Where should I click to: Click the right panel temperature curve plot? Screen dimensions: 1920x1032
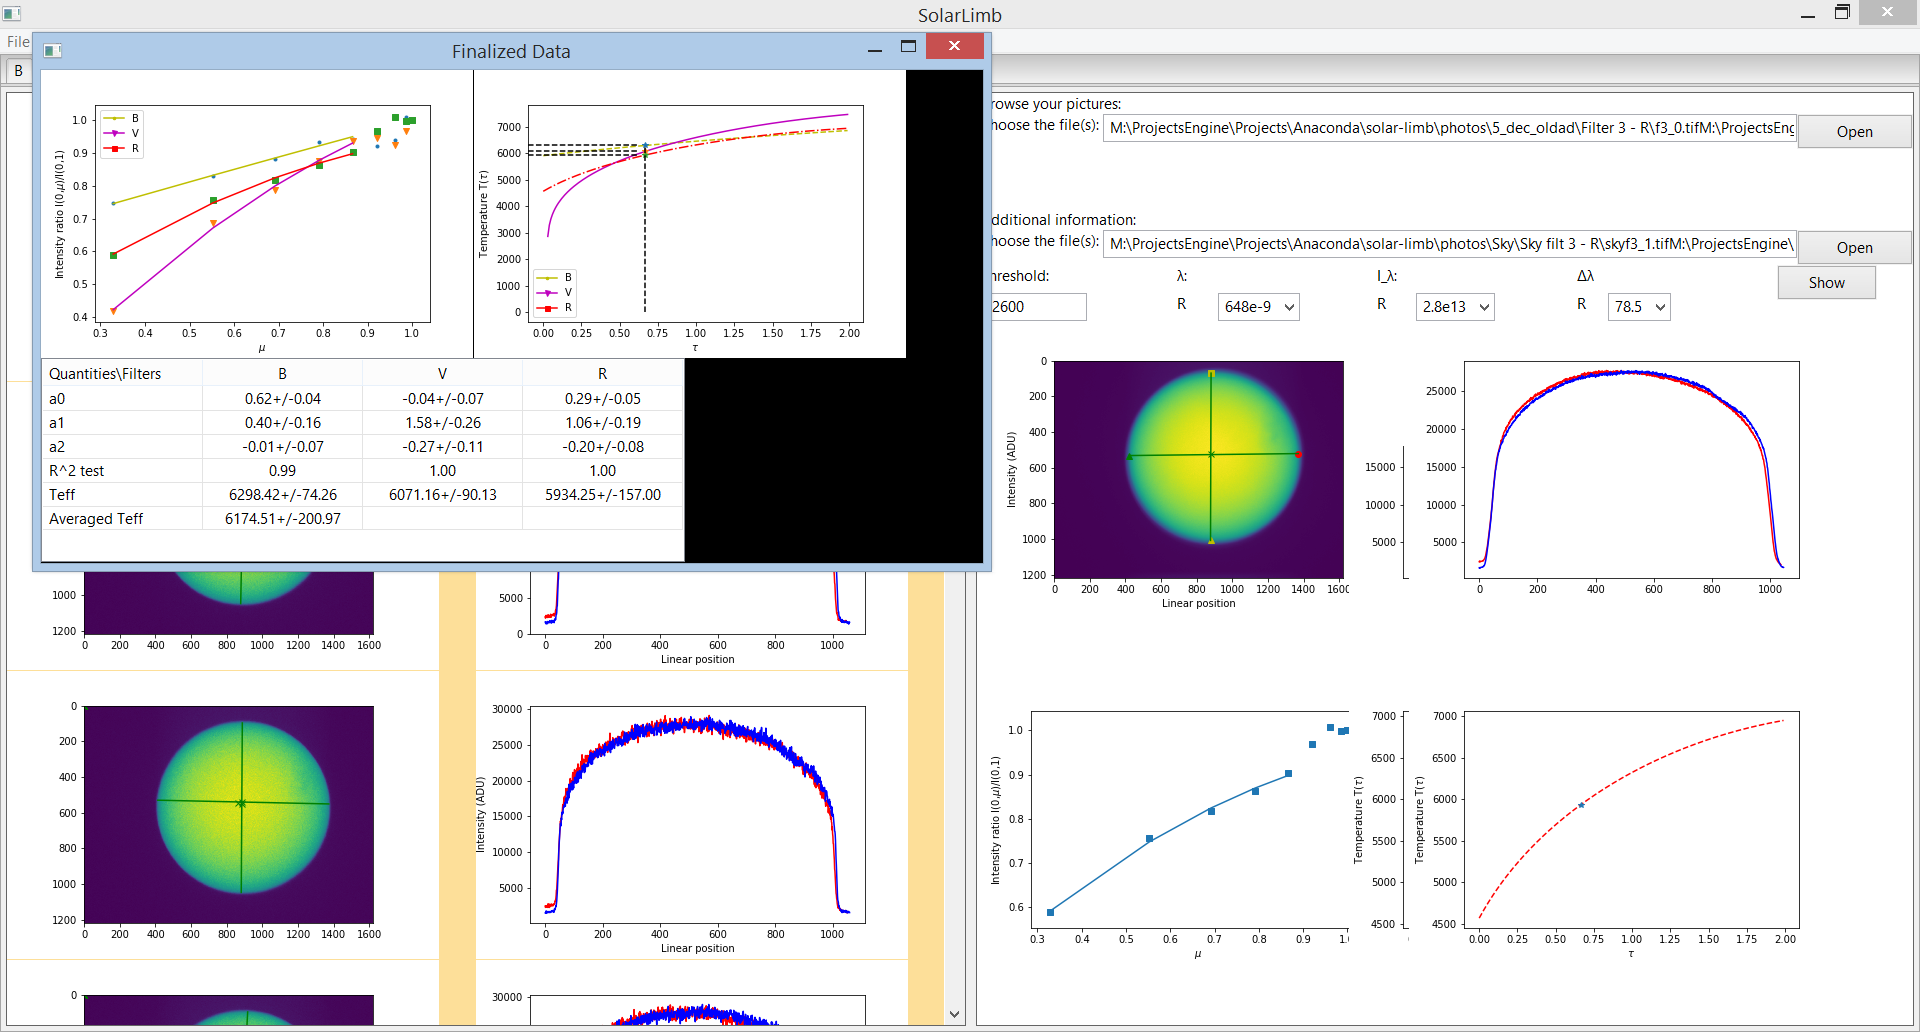tap(1631, 820)
